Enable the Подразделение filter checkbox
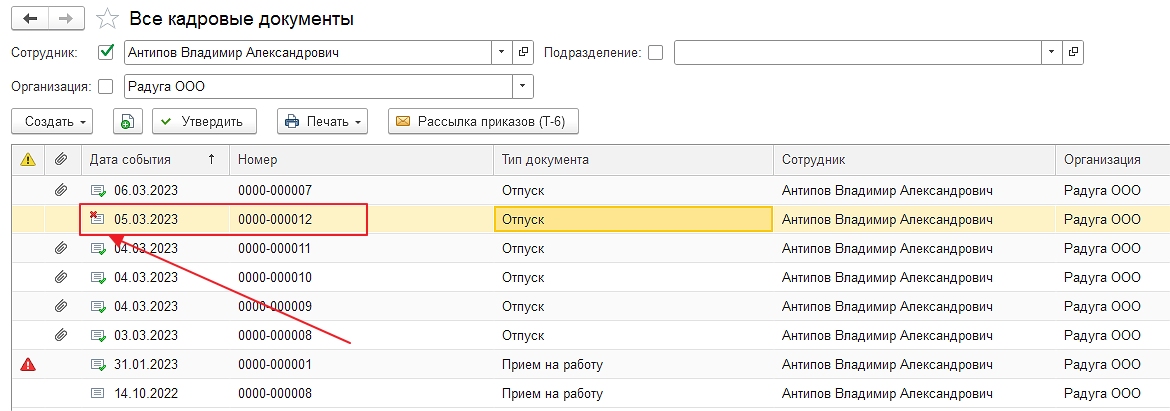Screen dimensions: 1170x411 point(656,52)
